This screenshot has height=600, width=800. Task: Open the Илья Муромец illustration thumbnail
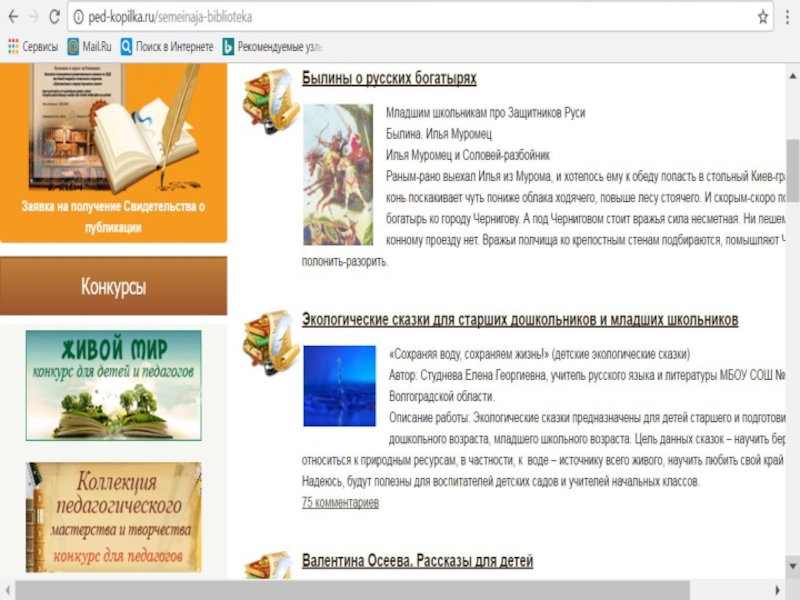pyautogui.click(x=338, y=174)
